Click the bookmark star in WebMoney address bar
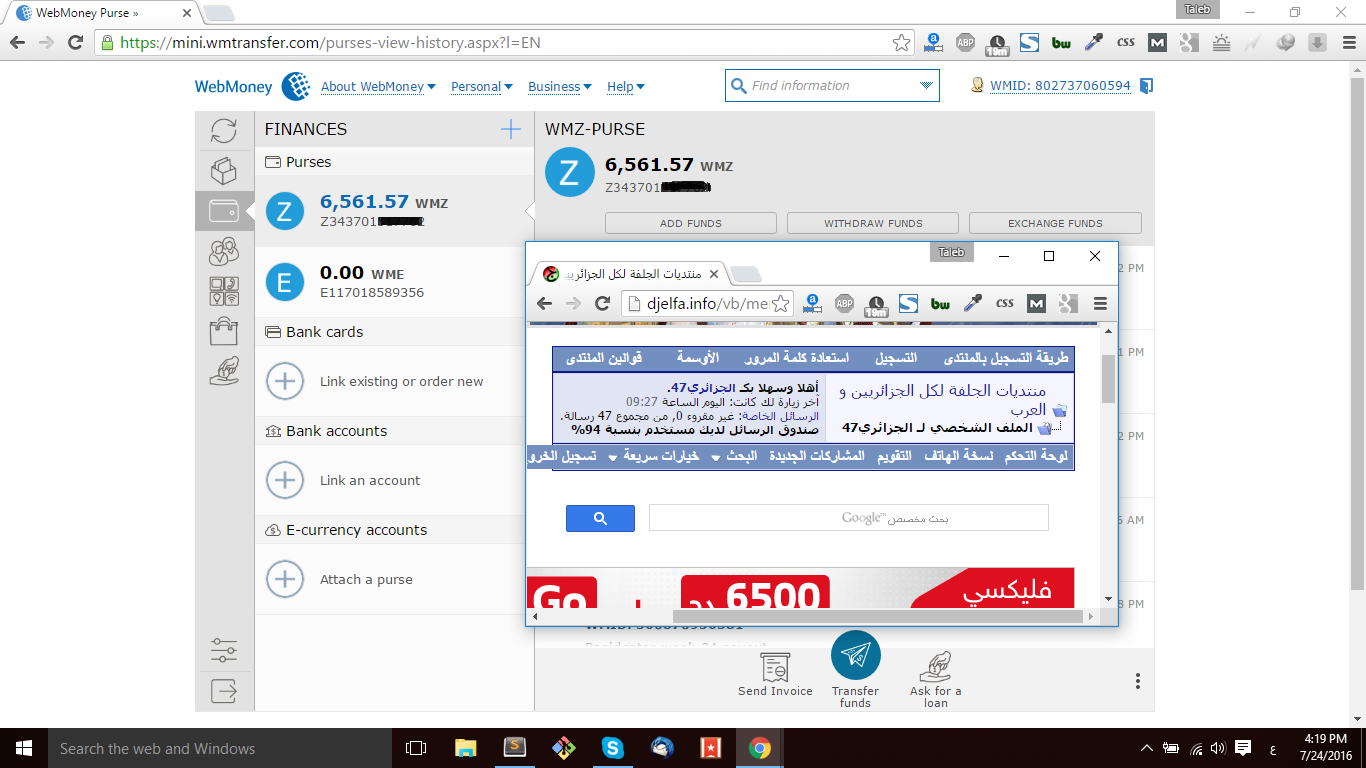 click(x=901, y=43)
